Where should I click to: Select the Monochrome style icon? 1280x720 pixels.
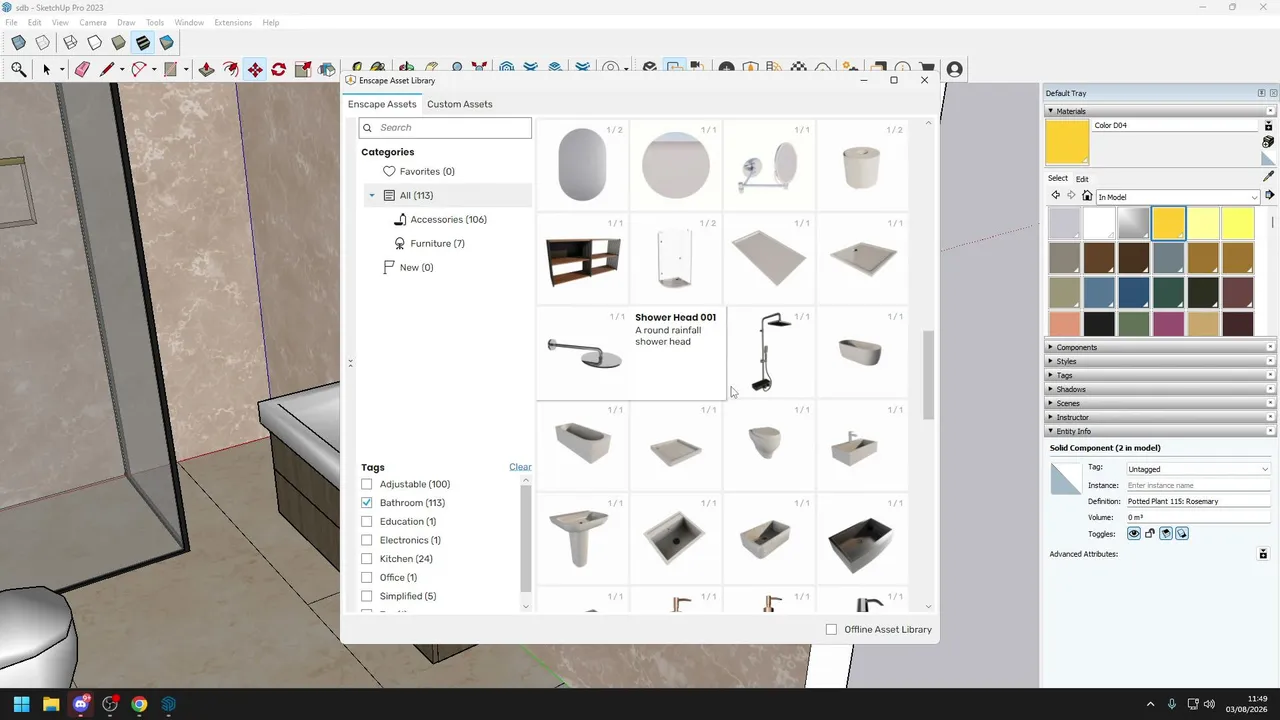[167, 43]
